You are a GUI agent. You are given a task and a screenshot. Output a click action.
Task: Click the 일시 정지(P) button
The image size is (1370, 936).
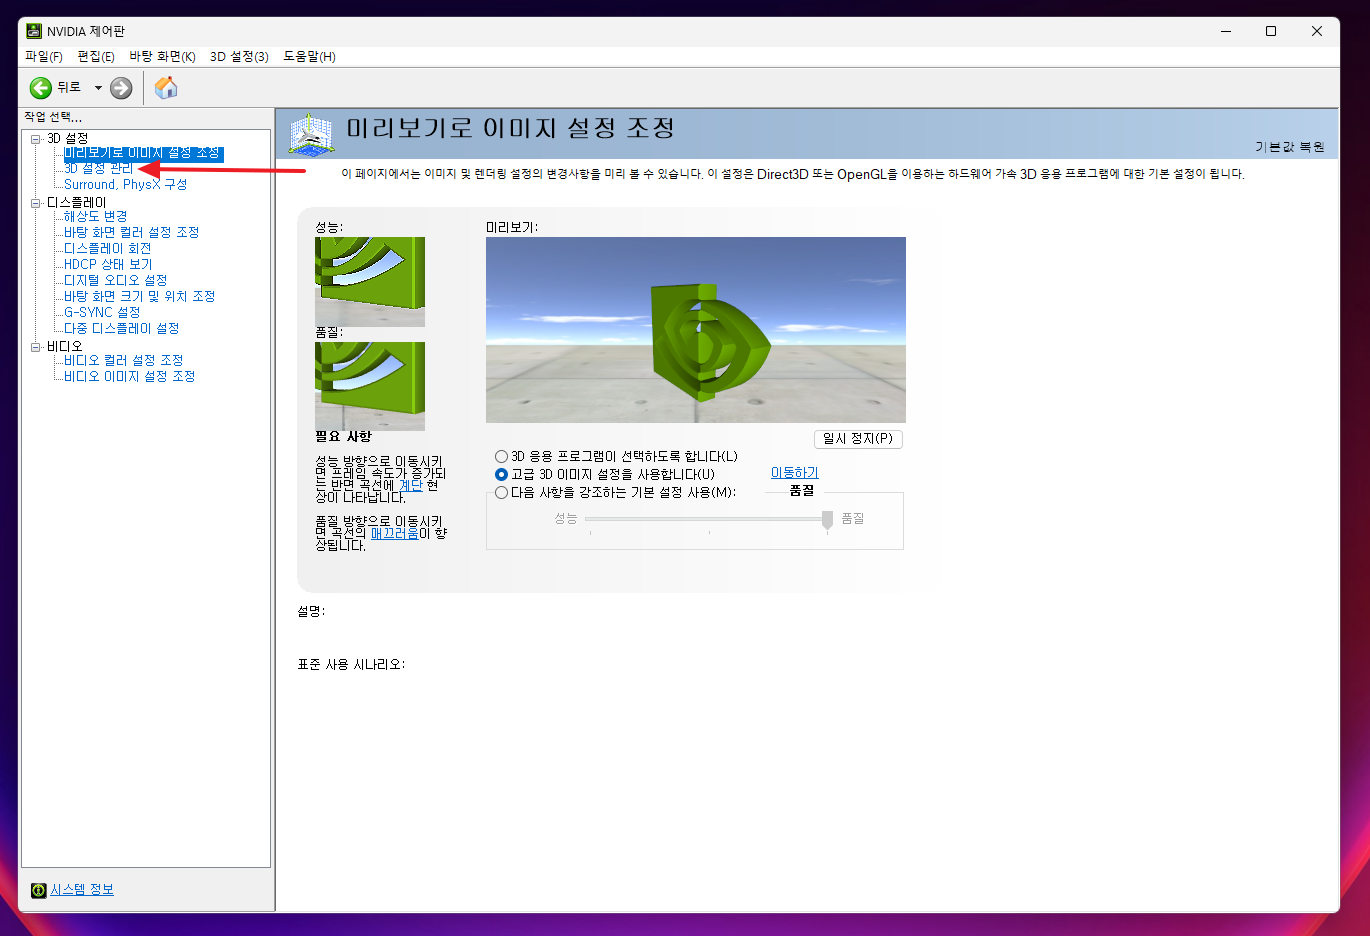858,439
